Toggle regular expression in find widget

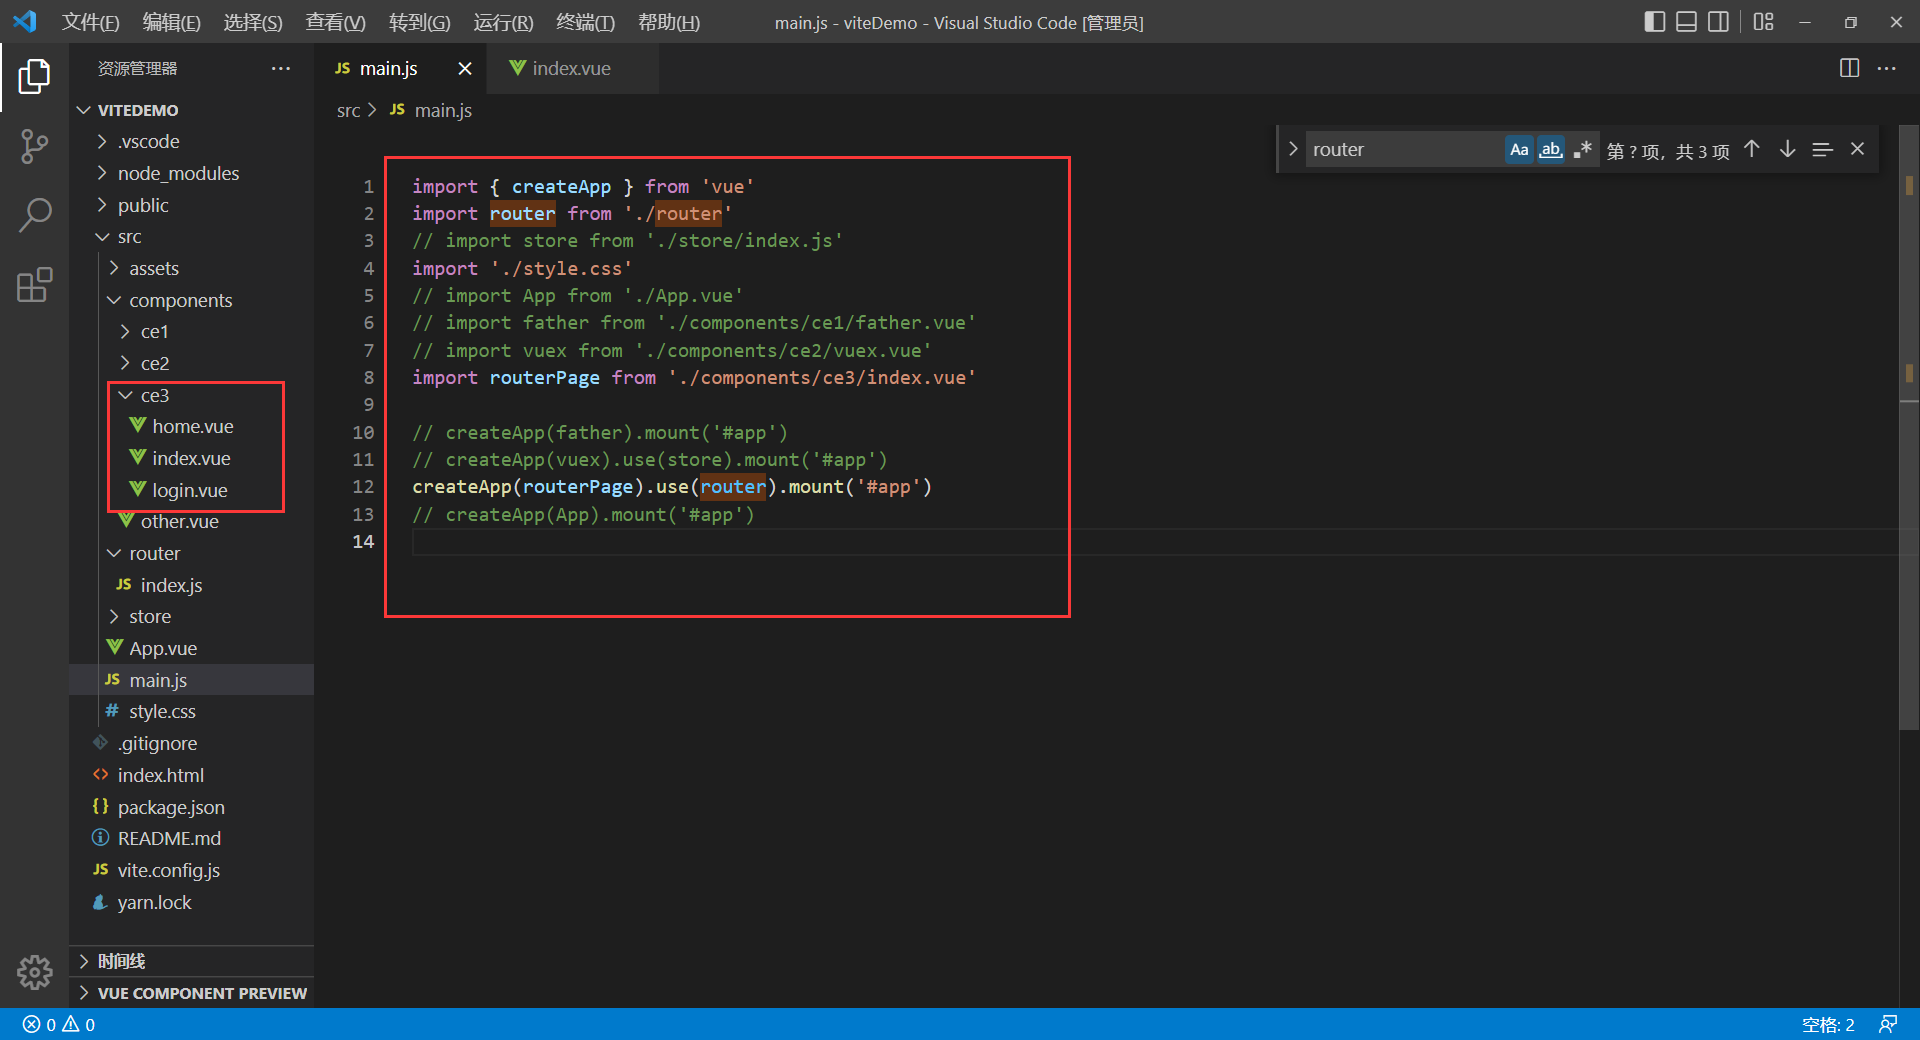point(1582,149)
